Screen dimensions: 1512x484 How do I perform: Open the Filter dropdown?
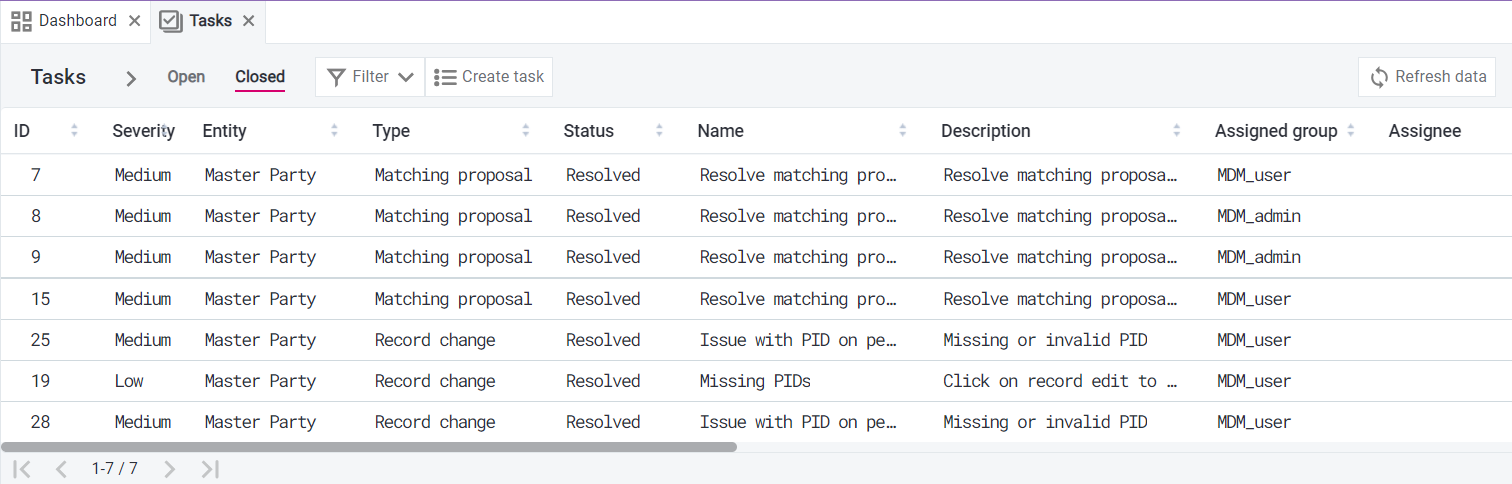click(x=370, y=77)
